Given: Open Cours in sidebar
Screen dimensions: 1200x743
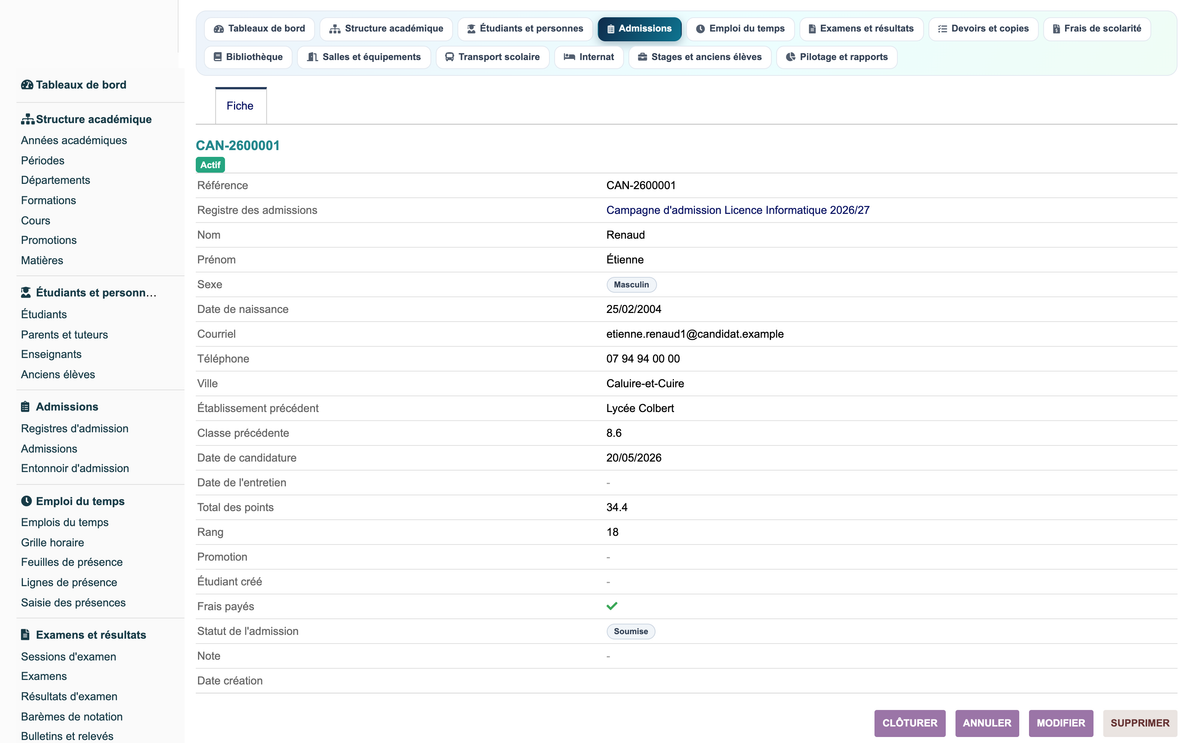Looking at the screenshot, I should (36, 221).
